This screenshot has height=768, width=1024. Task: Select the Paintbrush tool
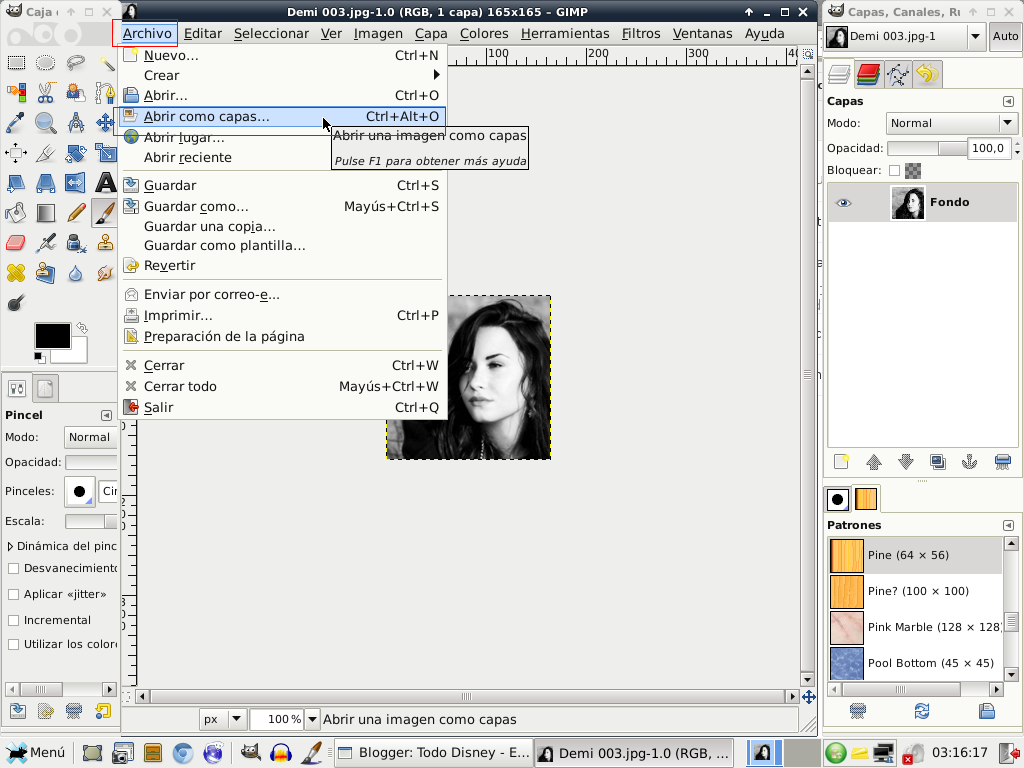(x=104, y=213)
